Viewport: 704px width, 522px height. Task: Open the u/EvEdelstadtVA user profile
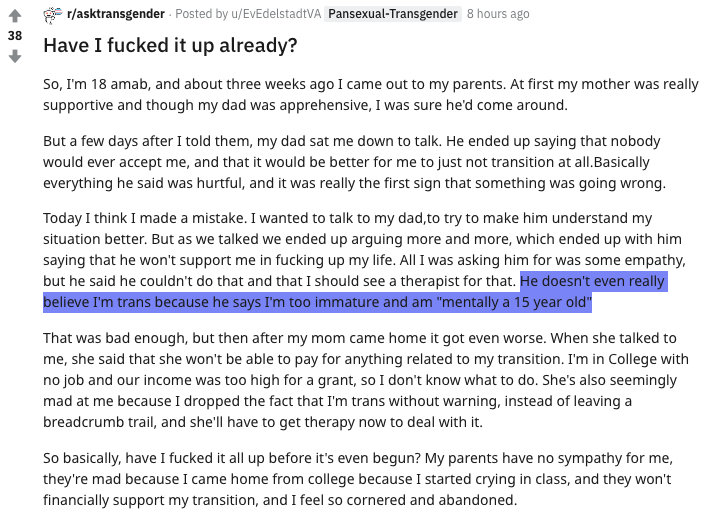click(276, 14)
